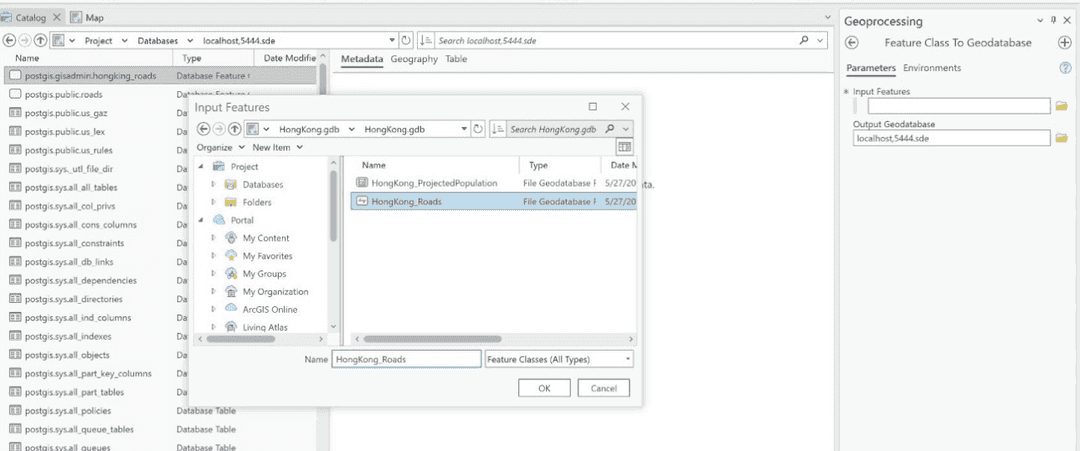Click the up arrow in Input Features dialog
This screenshot has width=1080, height=451.
click(x=234, y=129)
